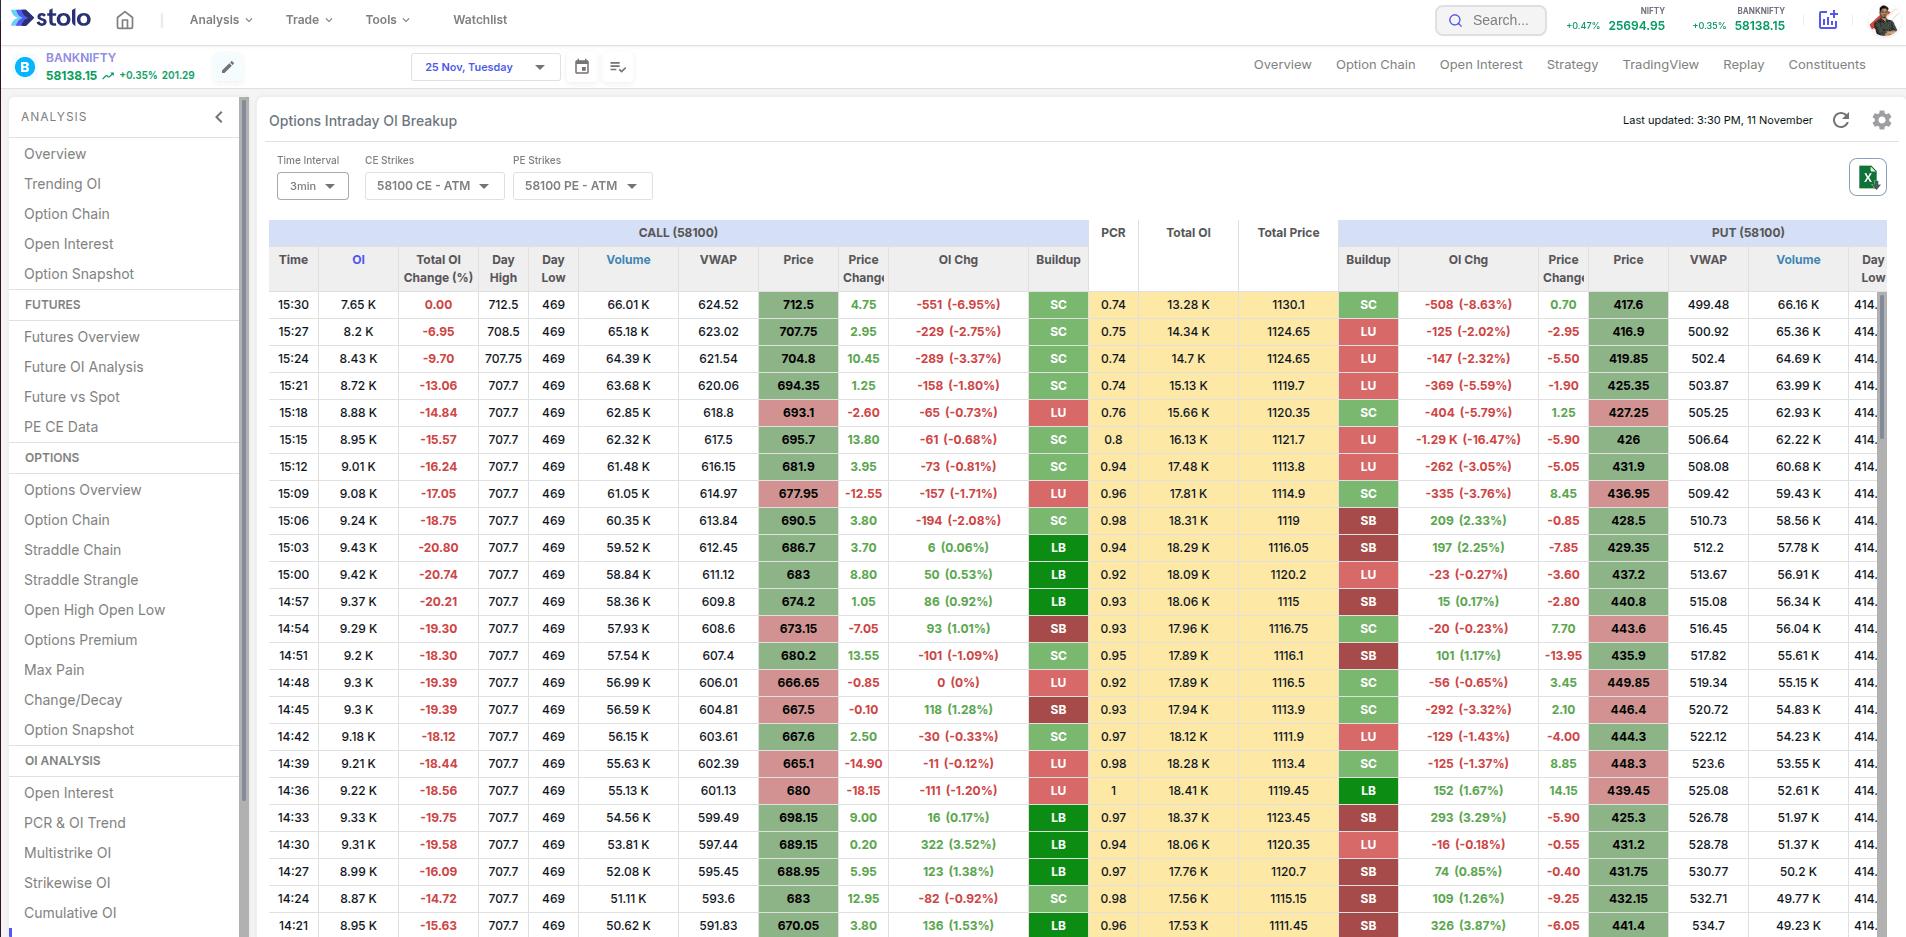
Task: Collapse the Analysis sidebar panel
Action: [219, 117]
